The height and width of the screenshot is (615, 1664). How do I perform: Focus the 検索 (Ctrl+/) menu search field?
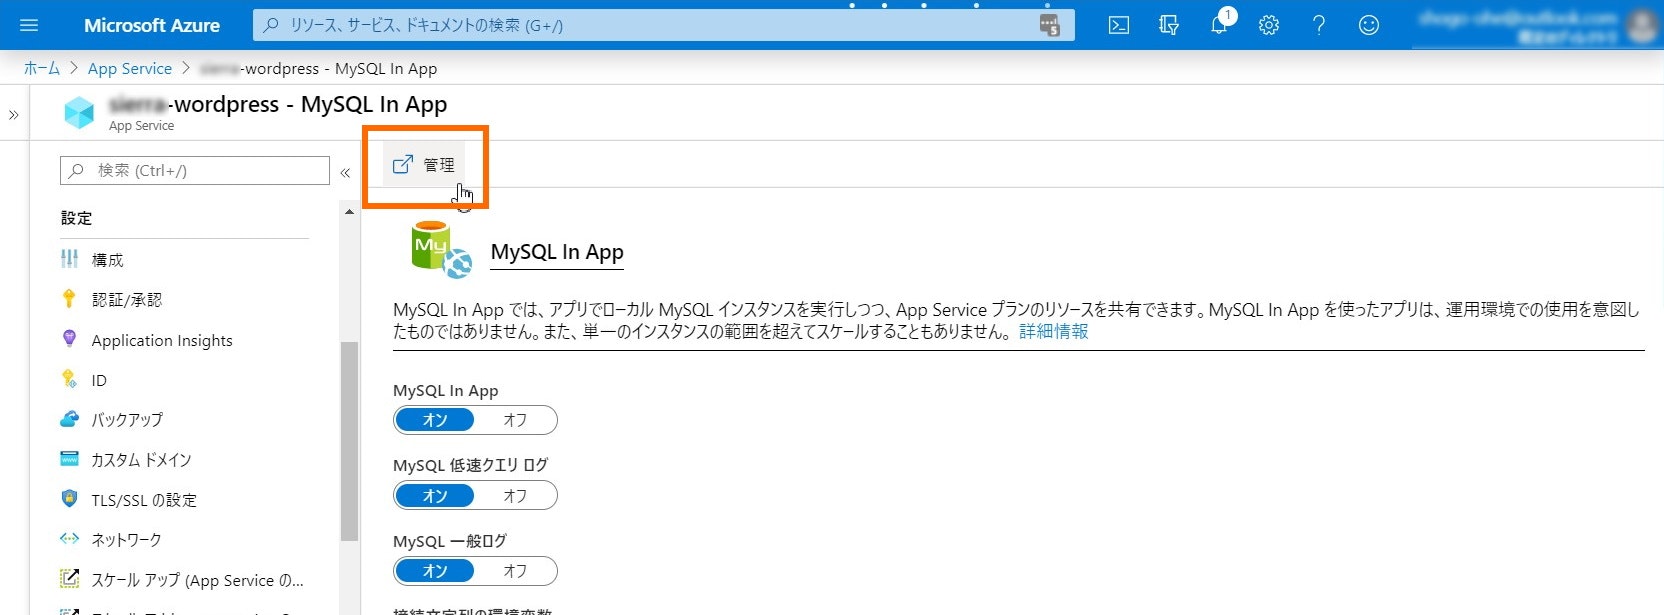point(195,170)
